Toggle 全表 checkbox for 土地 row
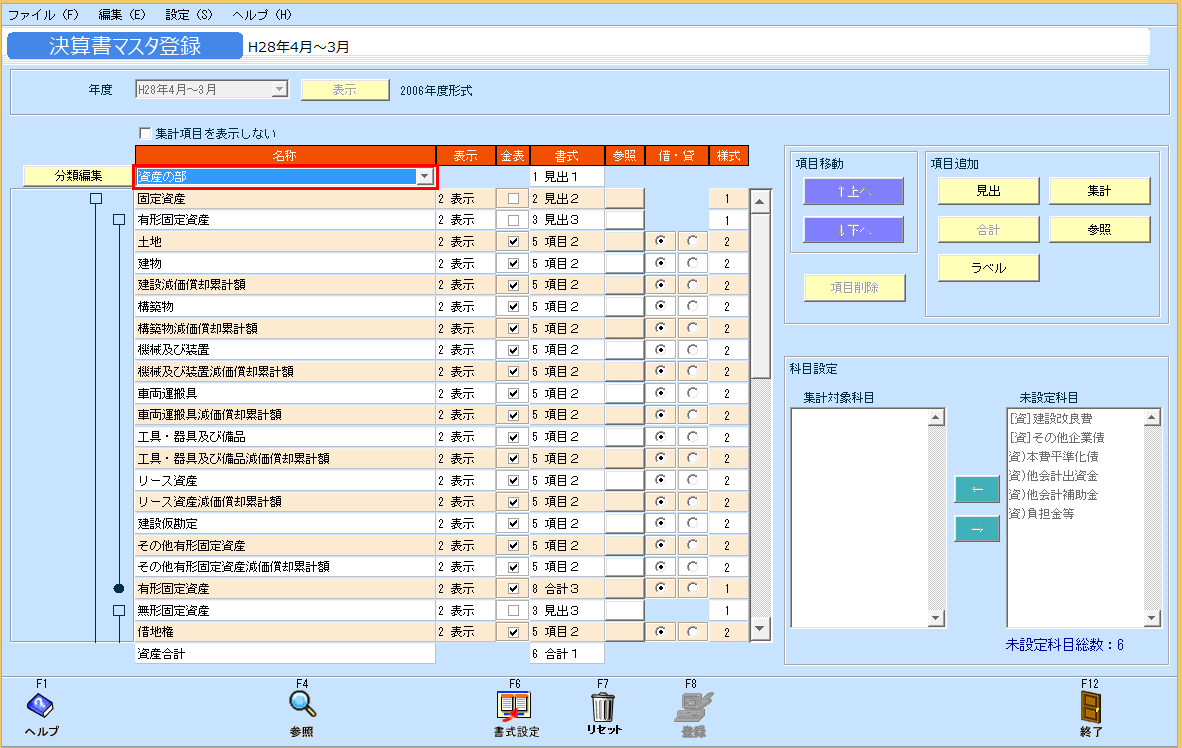The width and height of the screenshot is (1182, 748). pyautogui.click(x=513, y=242)
